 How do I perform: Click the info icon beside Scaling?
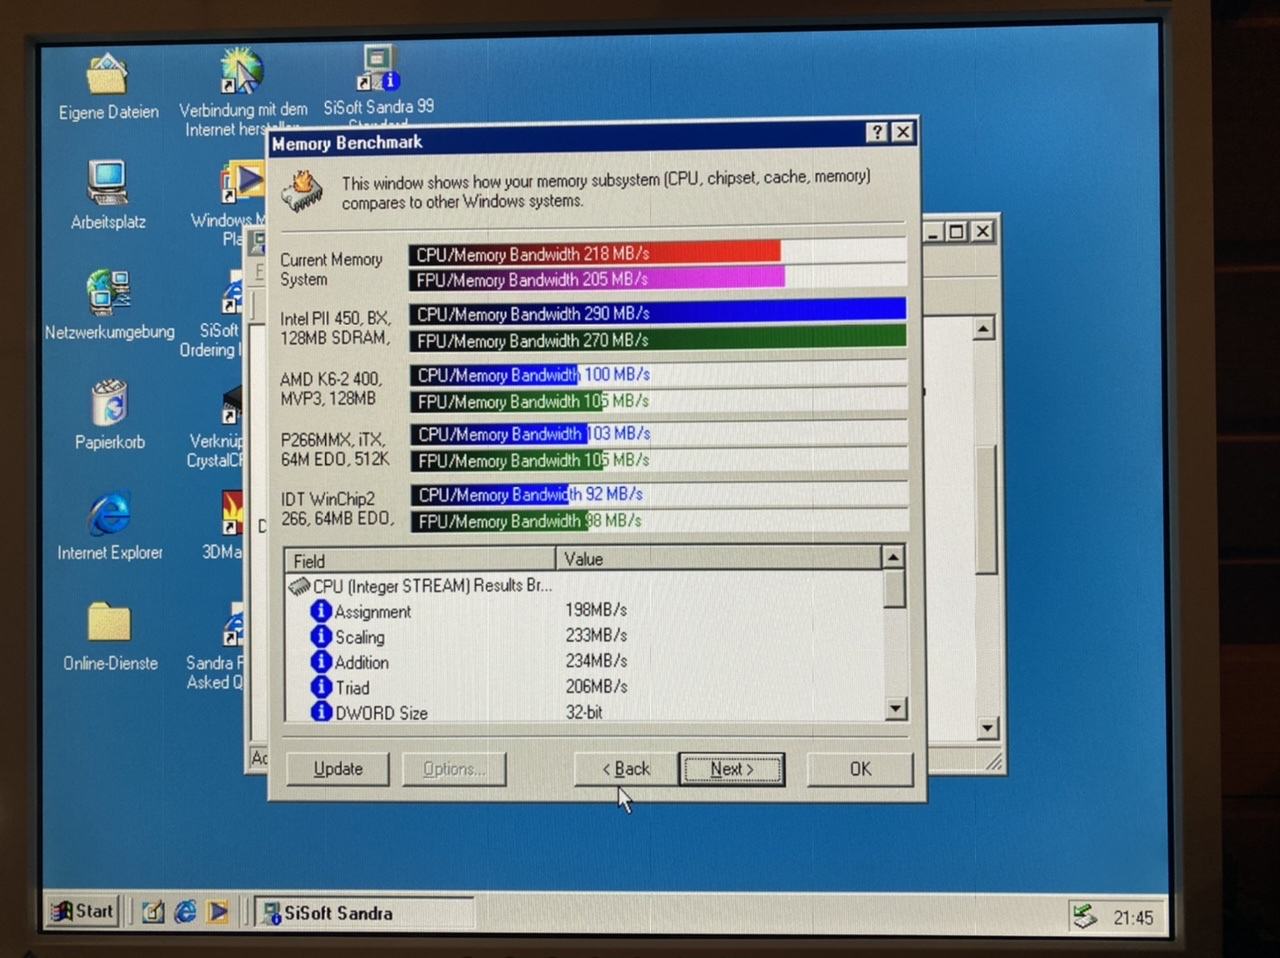click(x=321, y=636)
